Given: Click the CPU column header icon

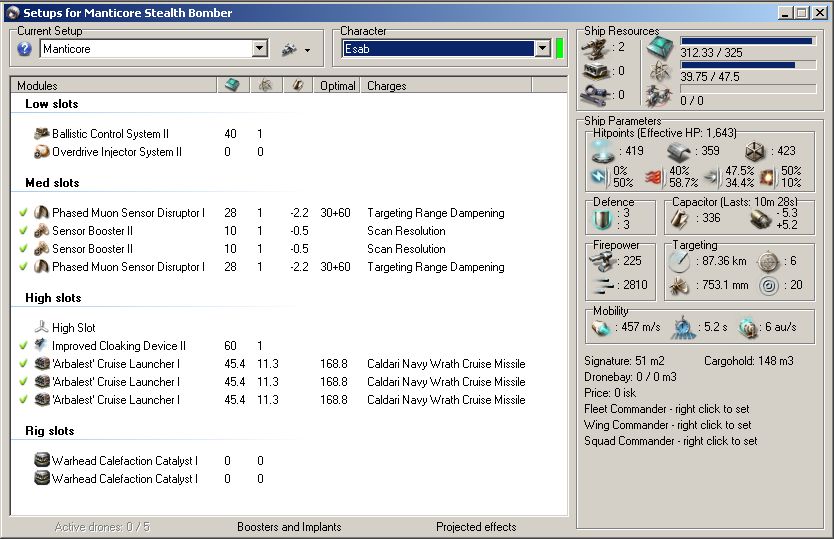Looking at the screenshot, I should 232,85.
